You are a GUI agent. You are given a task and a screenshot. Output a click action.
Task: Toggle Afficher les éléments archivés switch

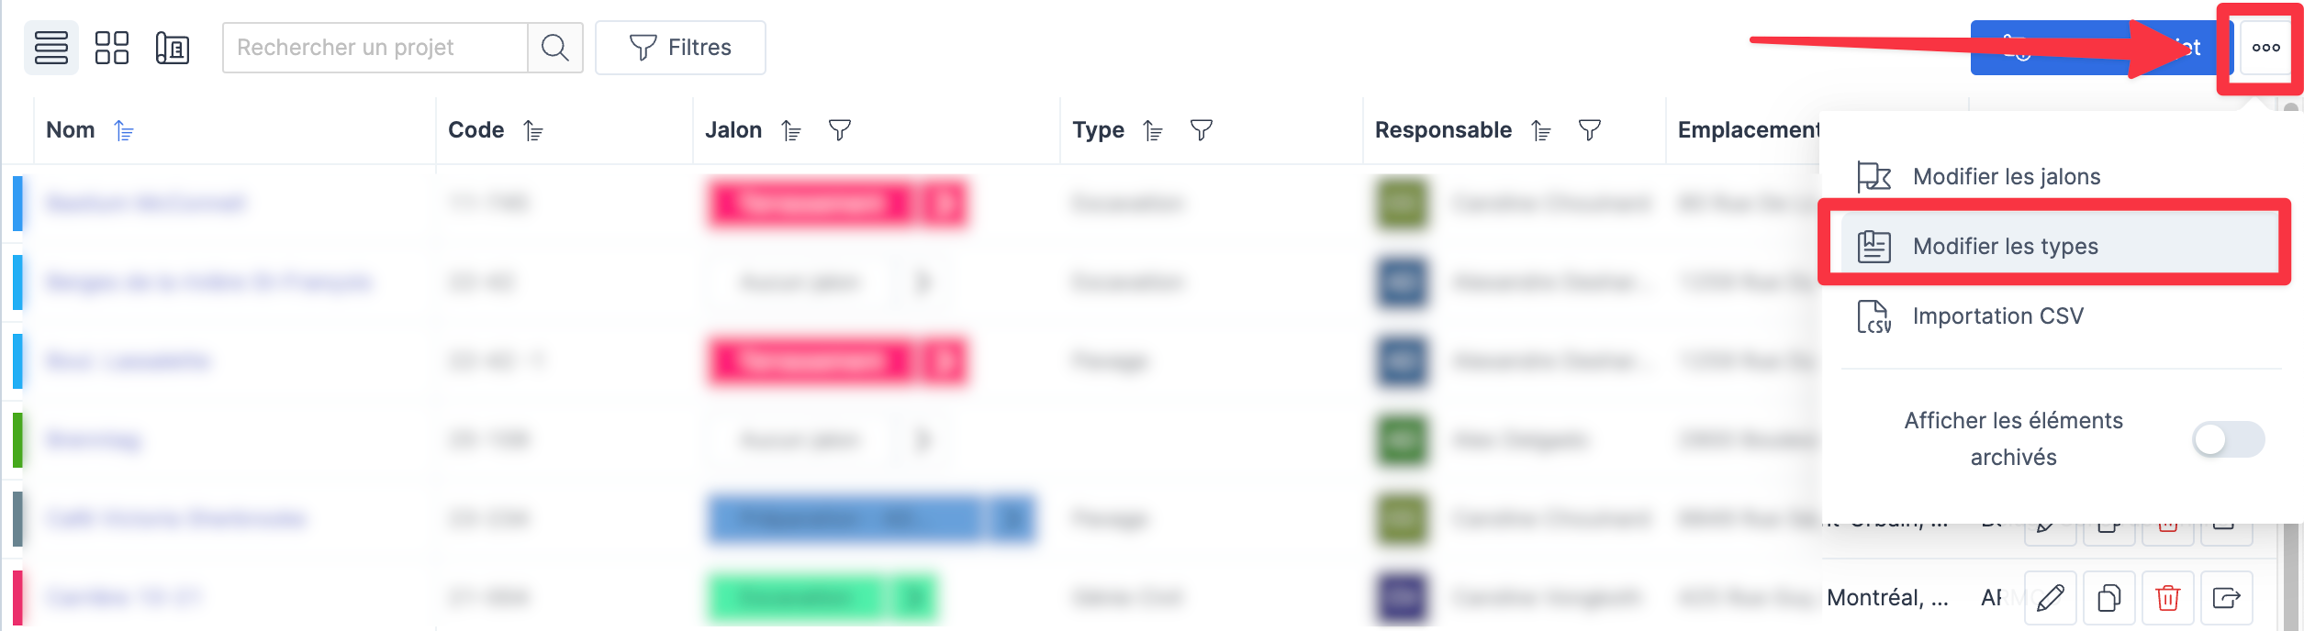(x=2227, y=439)
